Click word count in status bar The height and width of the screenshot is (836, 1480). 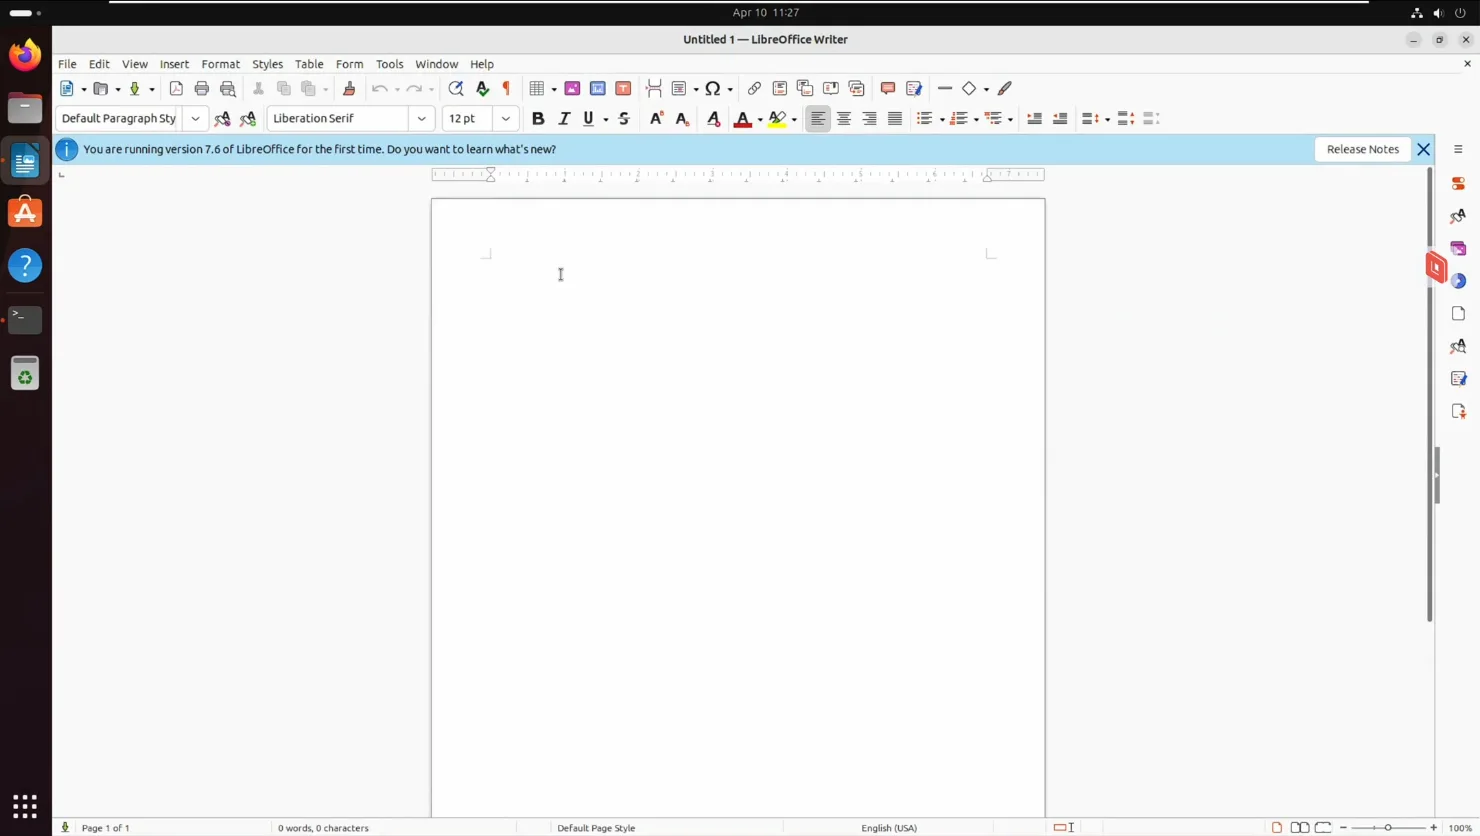[x=323, y=828]
